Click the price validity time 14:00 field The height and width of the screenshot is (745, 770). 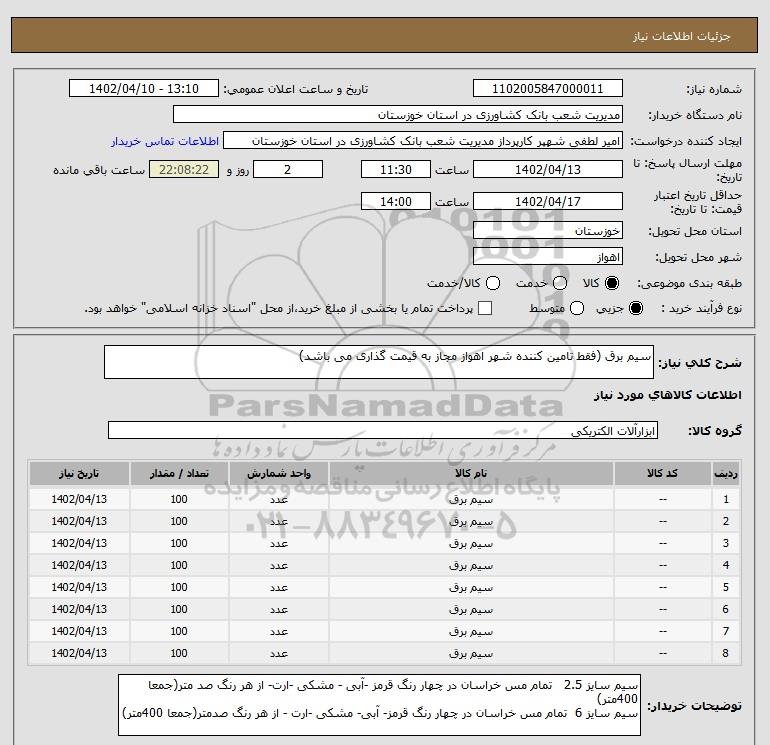coord(396,201)
